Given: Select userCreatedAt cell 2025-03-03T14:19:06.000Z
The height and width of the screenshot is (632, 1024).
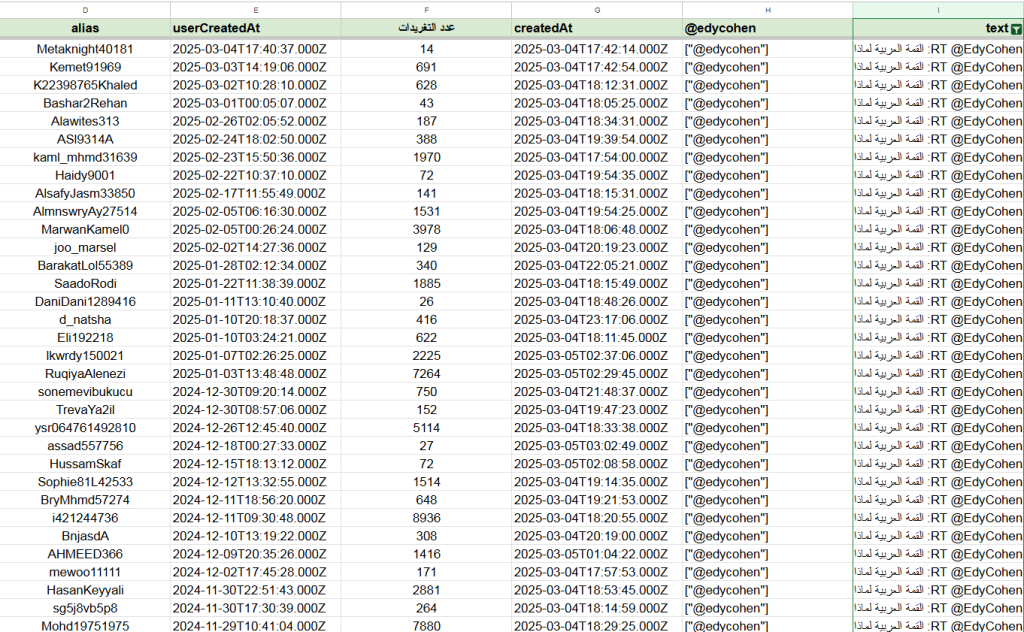Looking at the screenshot, I should [x=254, y=67].
